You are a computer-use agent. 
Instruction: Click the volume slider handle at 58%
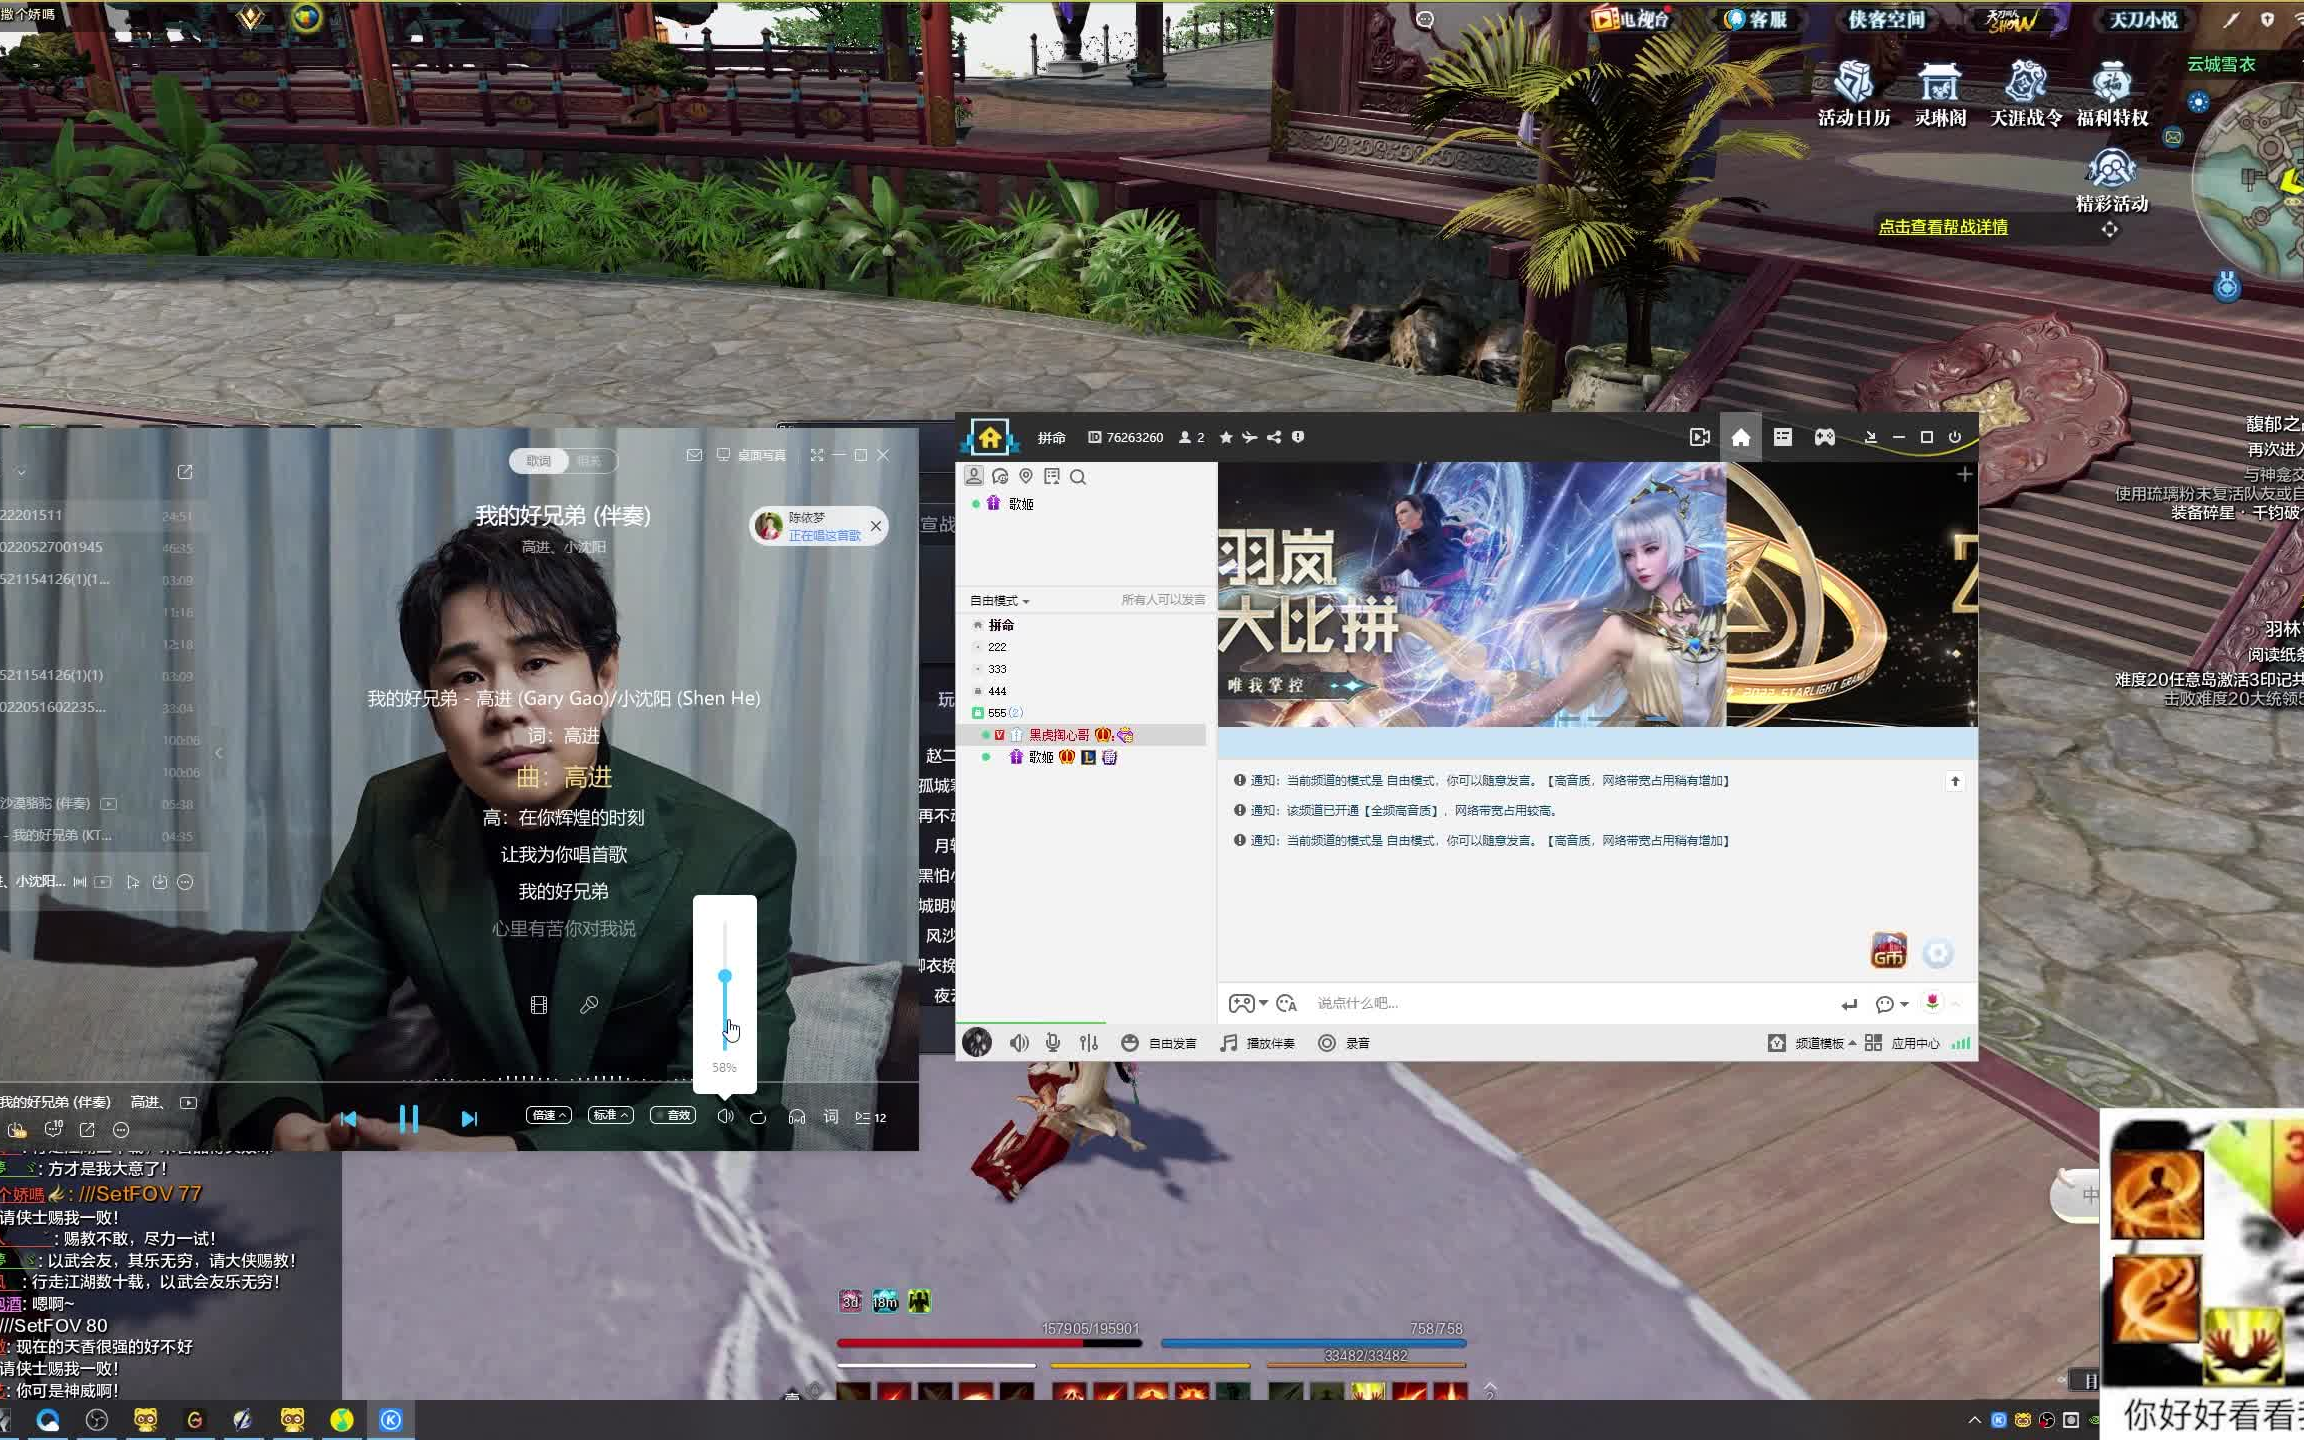725,976
